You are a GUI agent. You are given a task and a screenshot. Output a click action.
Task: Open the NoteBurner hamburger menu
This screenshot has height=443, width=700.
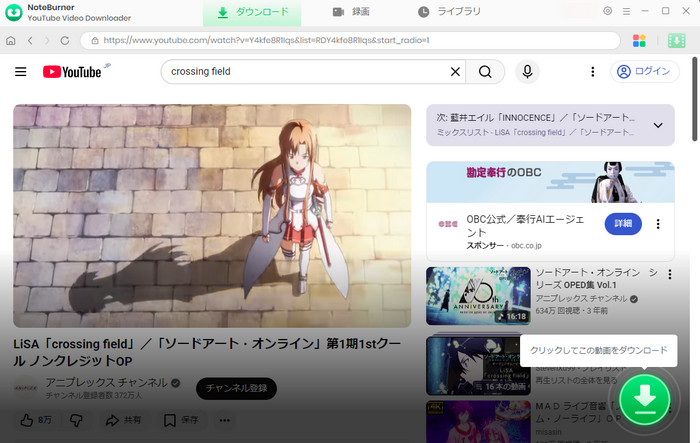pos(626,11)
